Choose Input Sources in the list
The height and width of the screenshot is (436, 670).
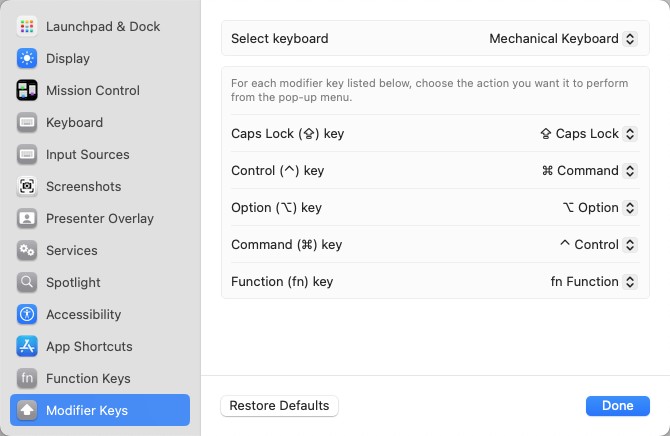[100, 154]
